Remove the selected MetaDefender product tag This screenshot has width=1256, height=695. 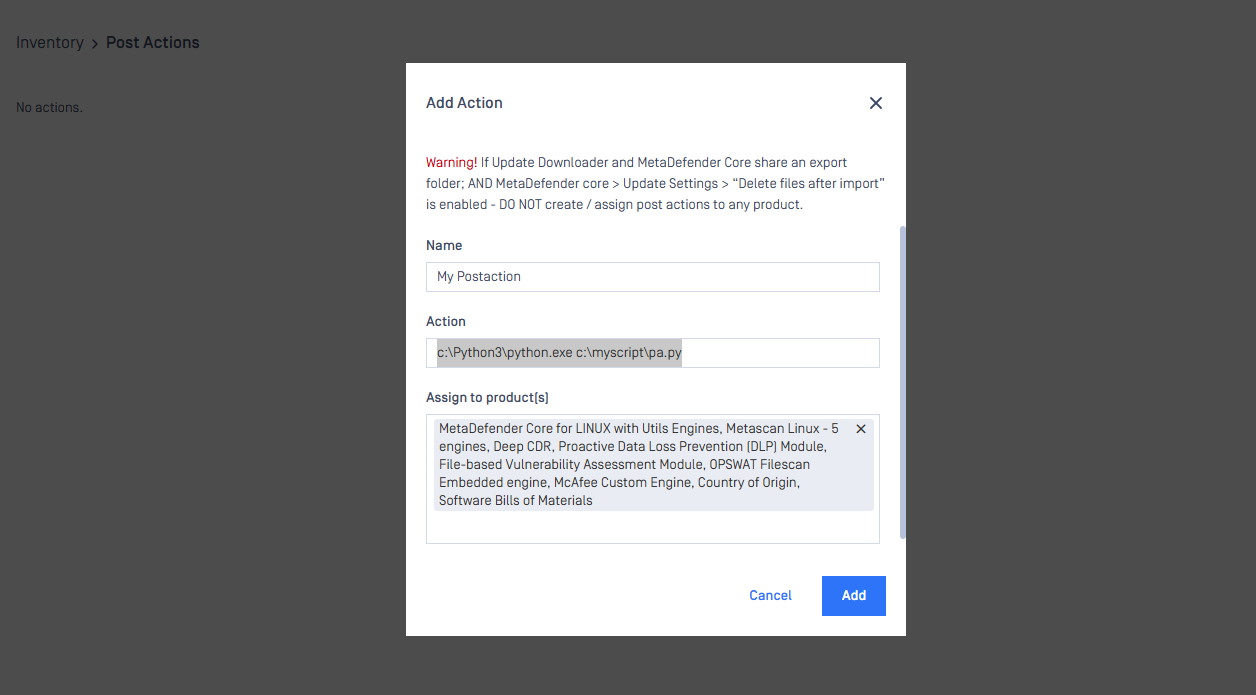(x=861, y=429)
